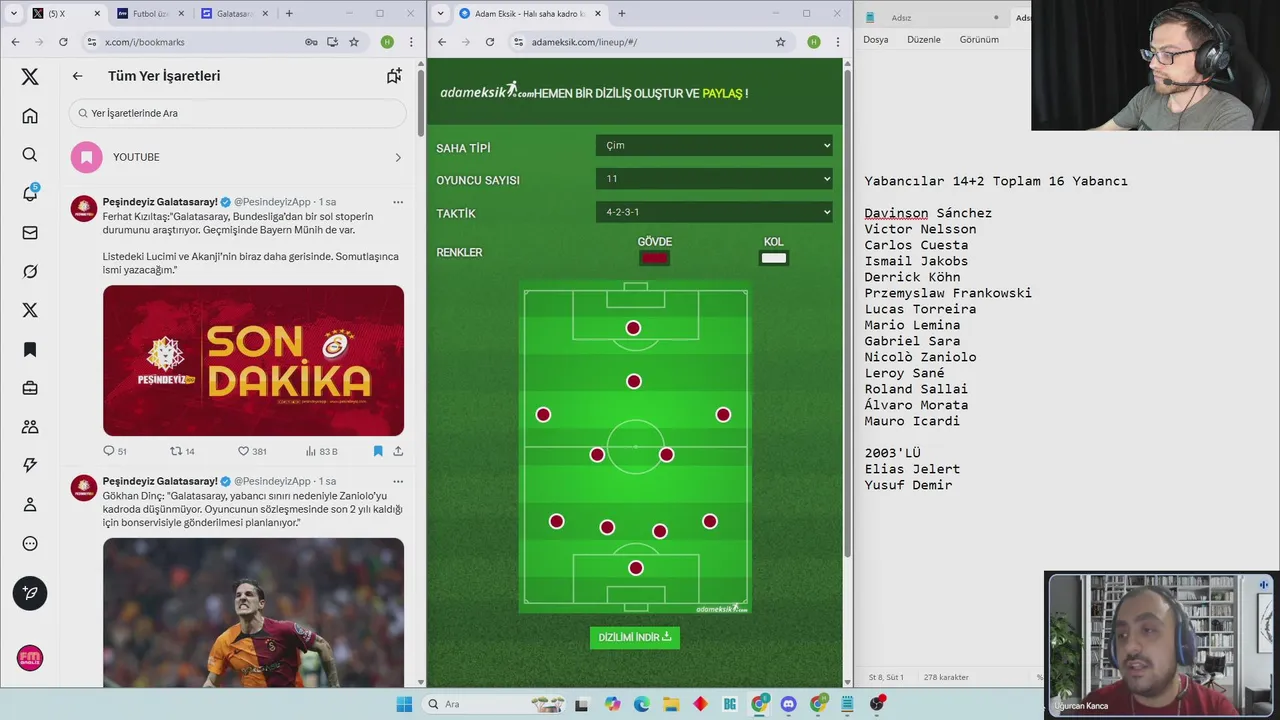Image resolution: width=1280 pixels, height=720 pixels.
Task: Open Discord from the taskbar
Action: tap(789, 704)
